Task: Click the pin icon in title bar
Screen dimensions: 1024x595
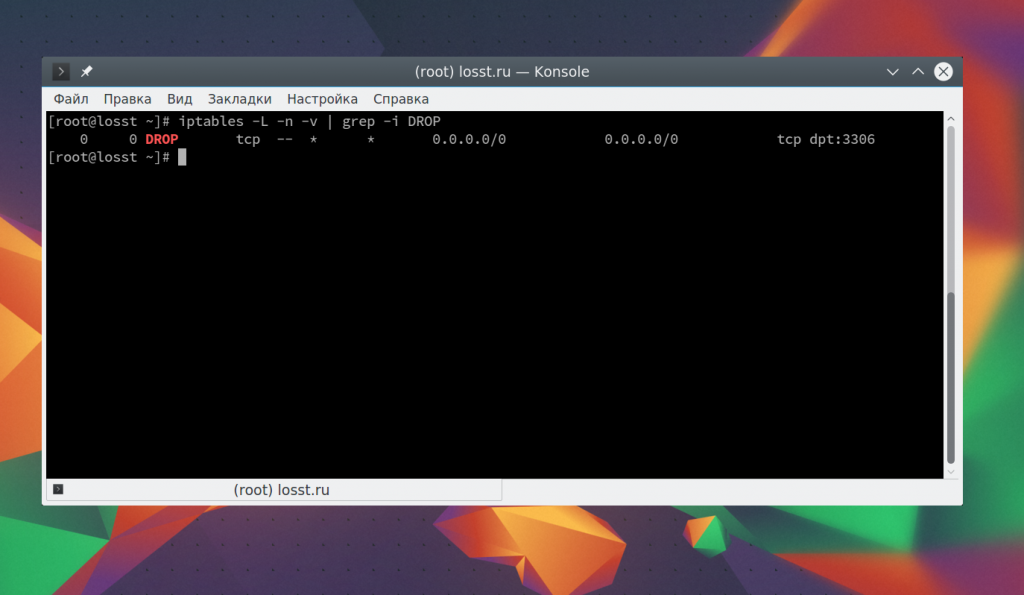Action: (86, 72)
